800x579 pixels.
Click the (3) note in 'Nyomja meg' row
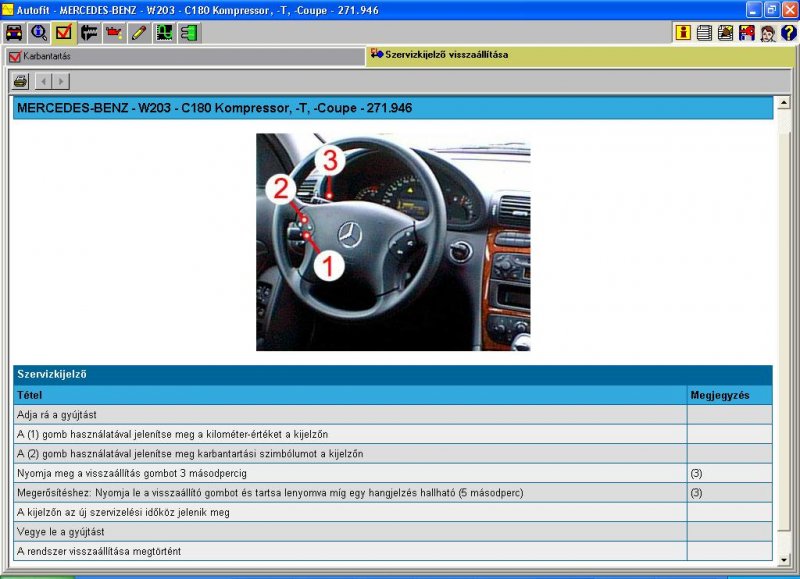pyautogui.click(x=696, y=473)
